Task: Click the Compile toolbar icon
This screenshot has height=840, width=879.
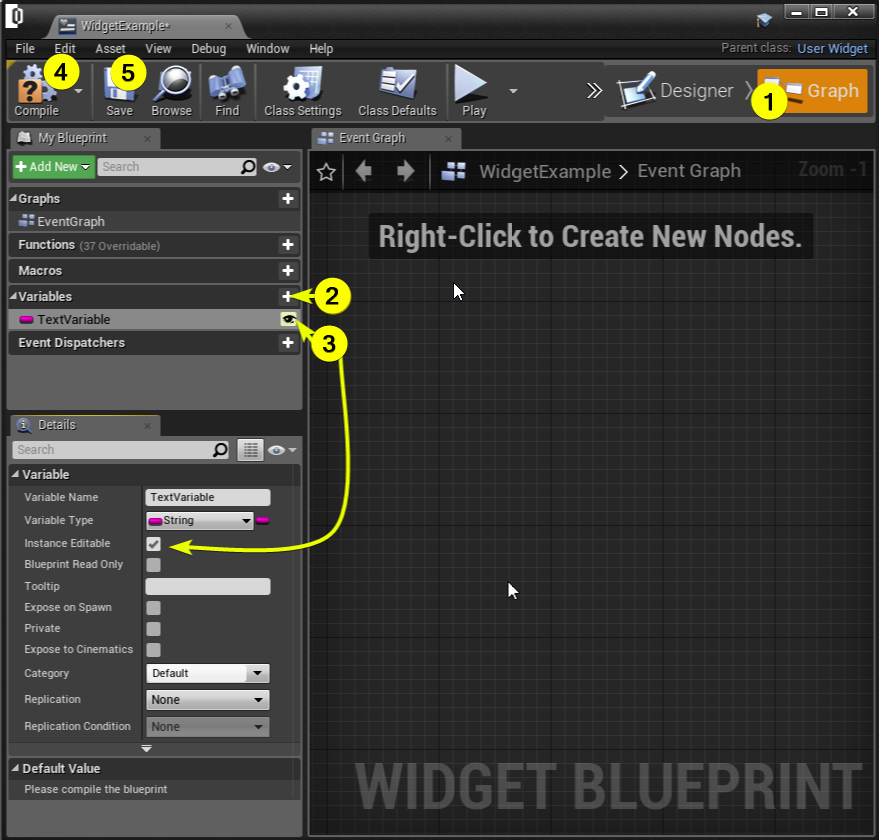Action: coord(36,88)
